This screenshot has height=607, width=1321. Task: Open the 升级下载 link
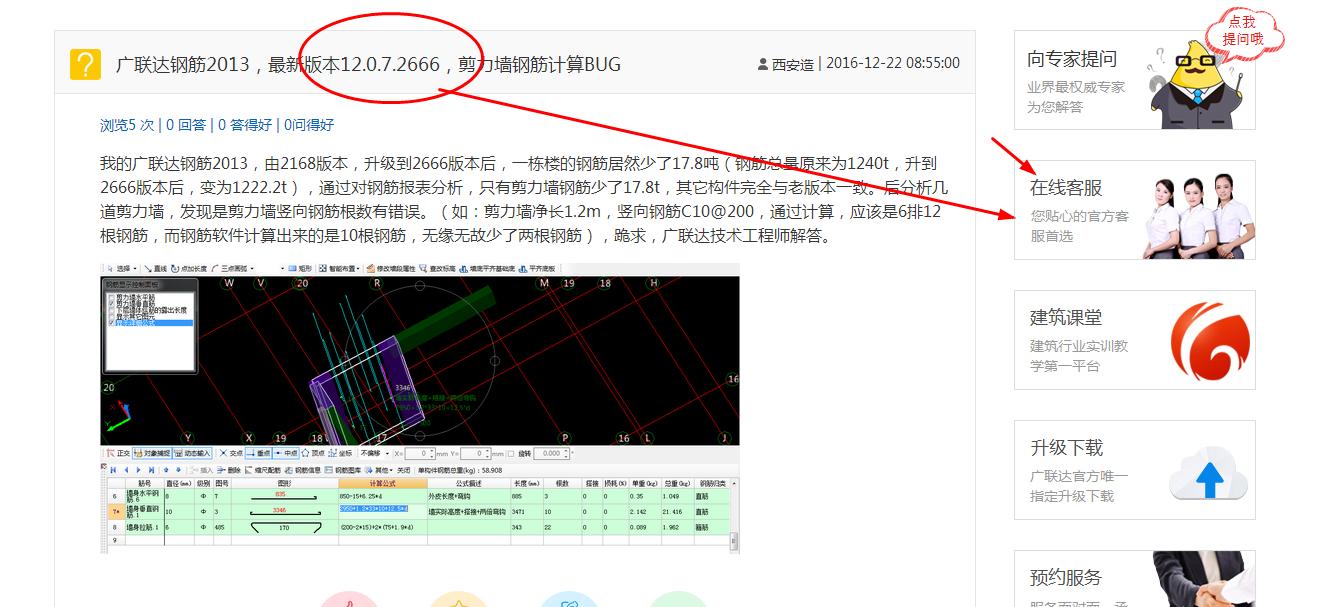[1066, 447]
